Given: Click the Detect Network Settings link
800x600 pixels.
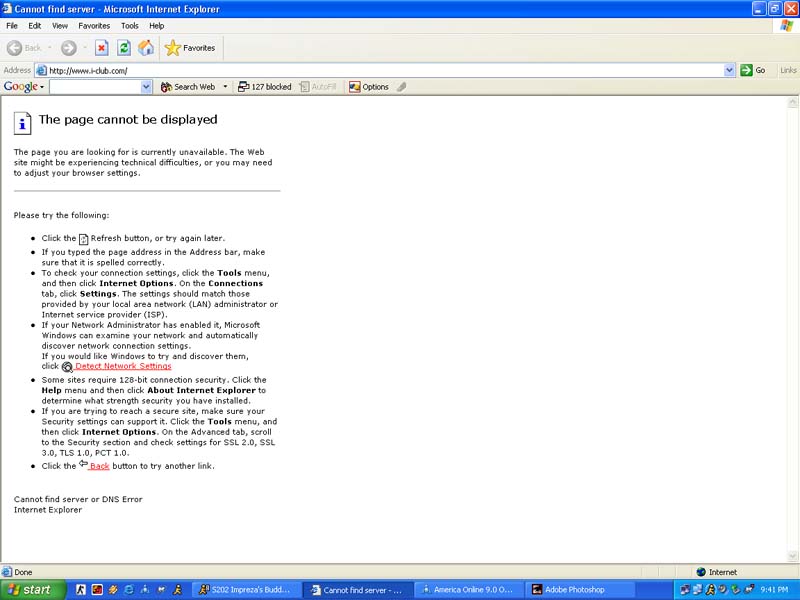Looking at the screenshot, I should point(123,366).
